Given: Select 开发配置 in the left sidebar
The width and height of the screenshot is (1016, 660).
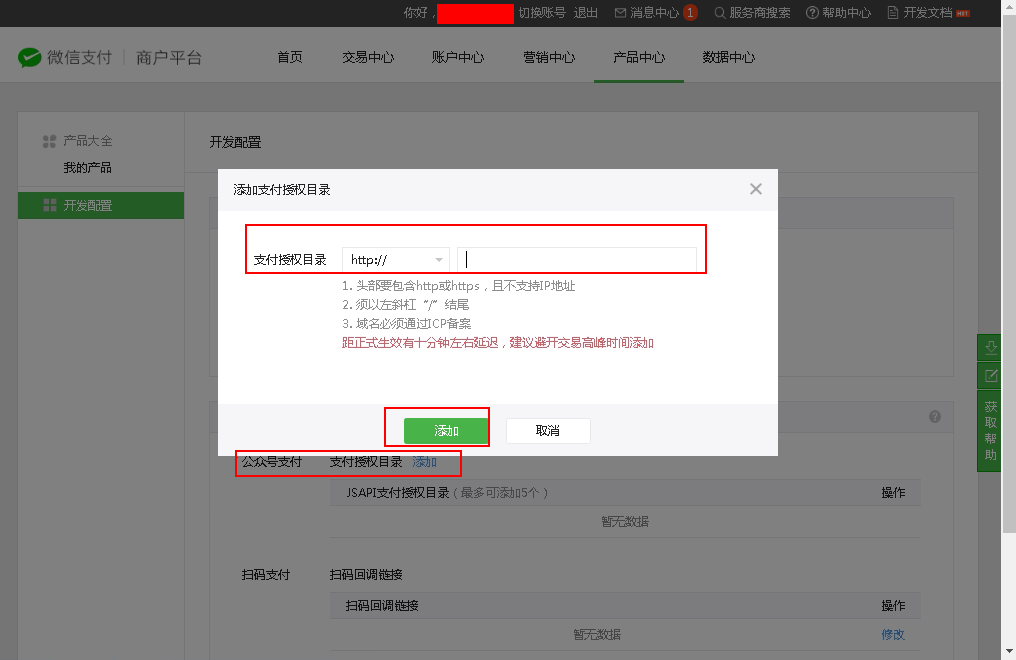Looking at the screenshot, I should pos(88,206).
